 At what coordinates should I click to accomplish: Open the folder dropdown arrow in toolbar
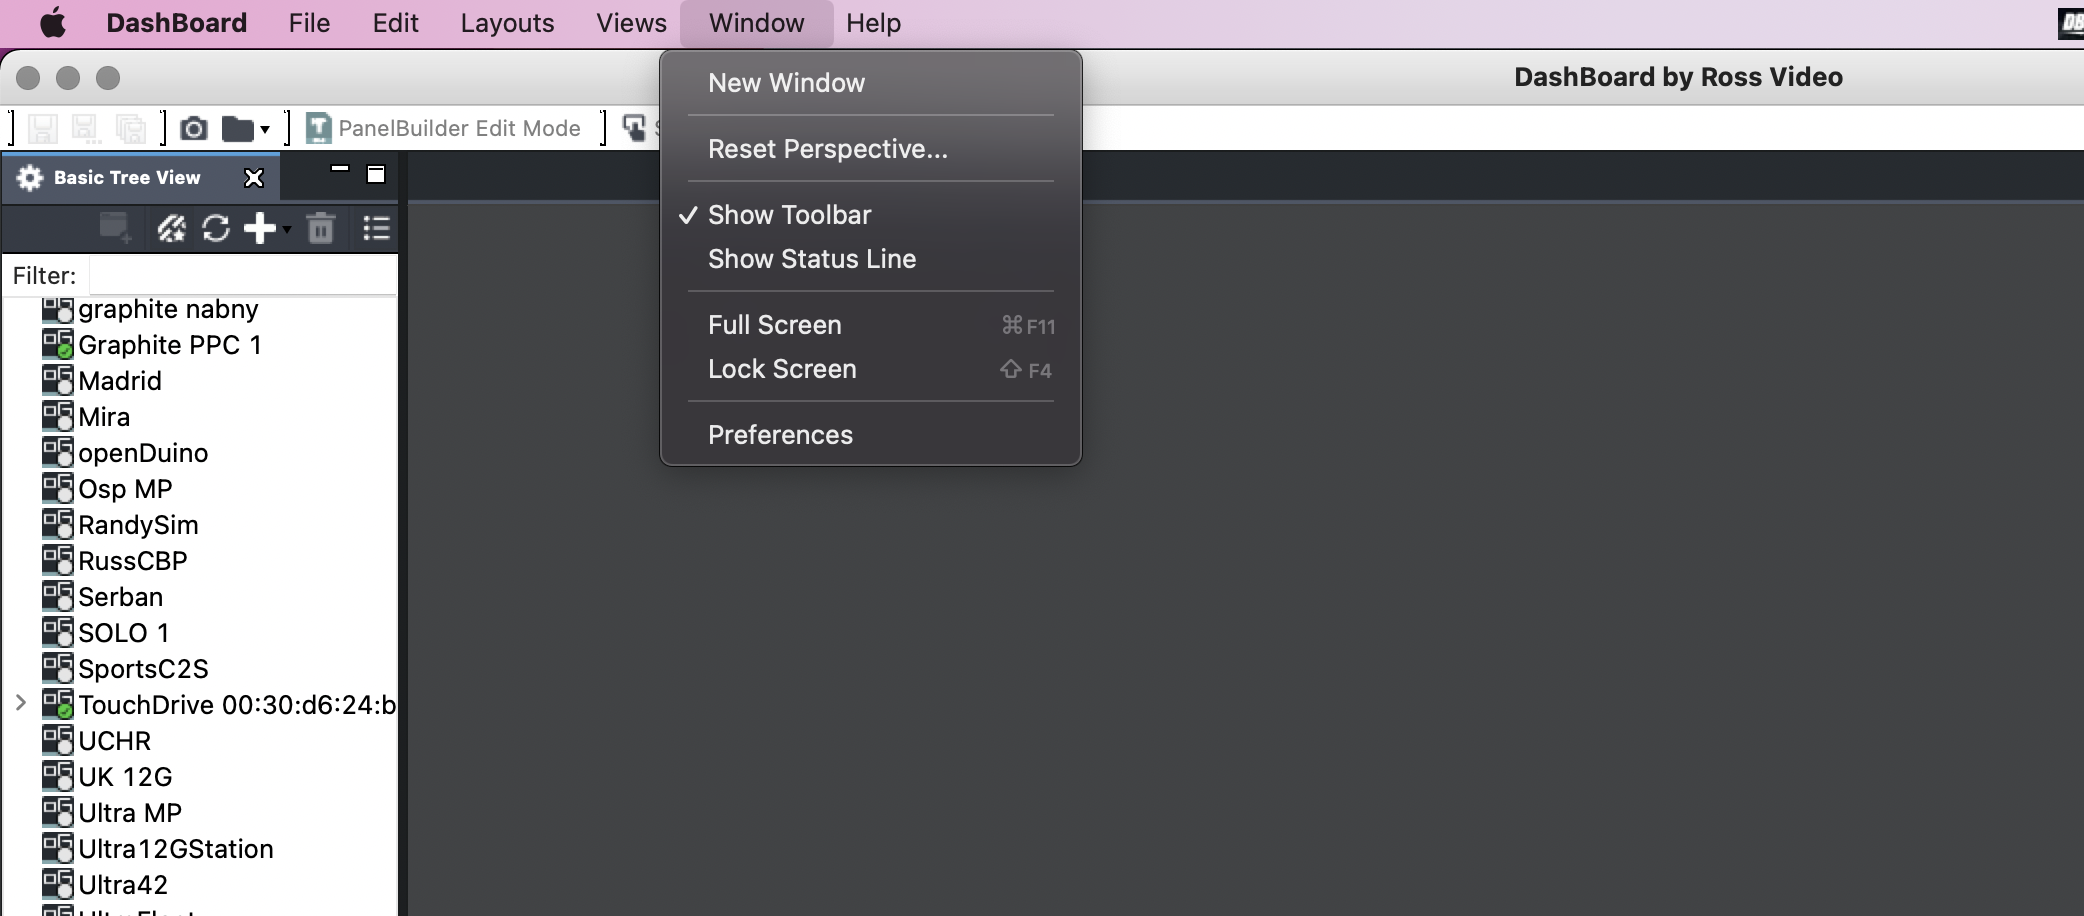tap(265, 129)
